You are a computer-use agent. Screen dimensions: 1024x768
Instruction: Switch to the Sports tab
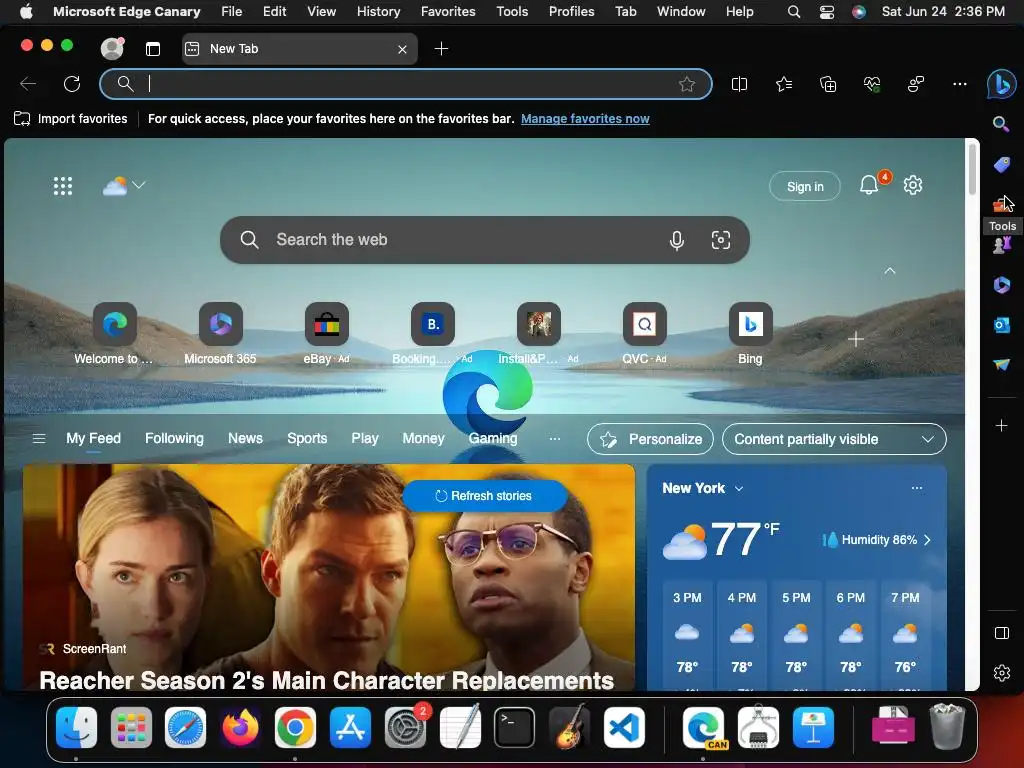(307, 439)
